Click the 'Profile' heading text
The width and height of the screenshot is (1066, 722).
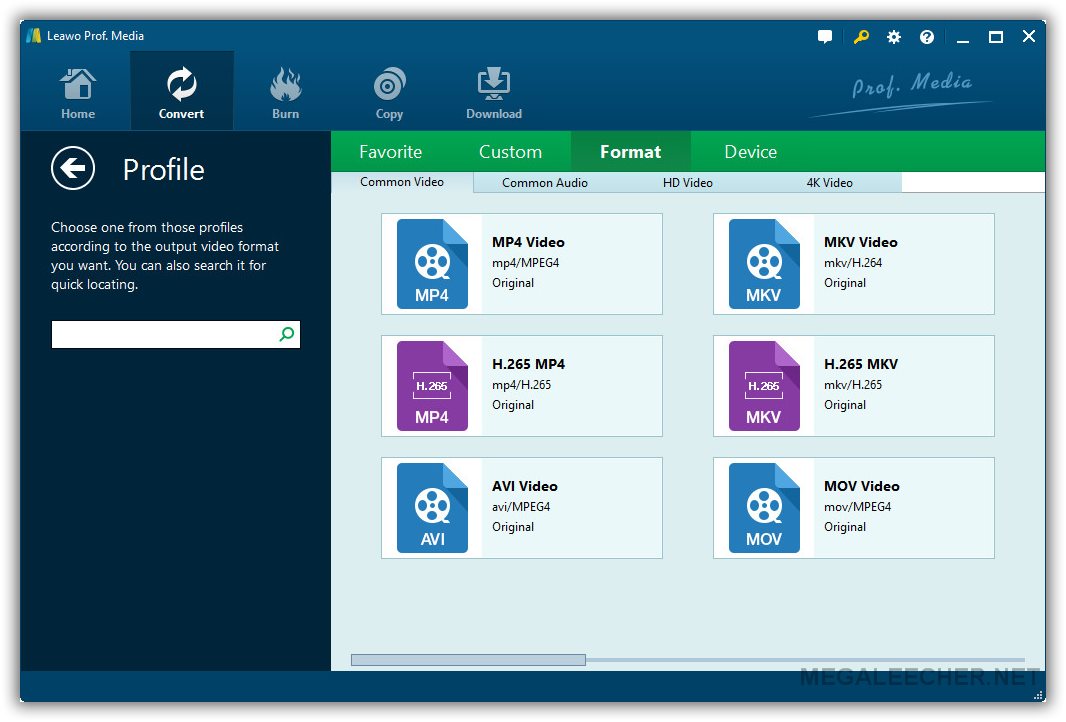(x=164, y=169)
